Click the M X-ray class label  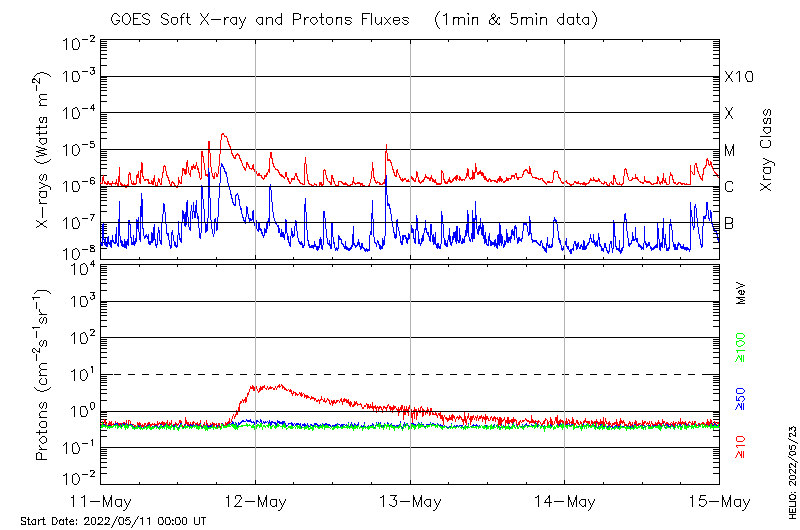(x=730, y=150)
